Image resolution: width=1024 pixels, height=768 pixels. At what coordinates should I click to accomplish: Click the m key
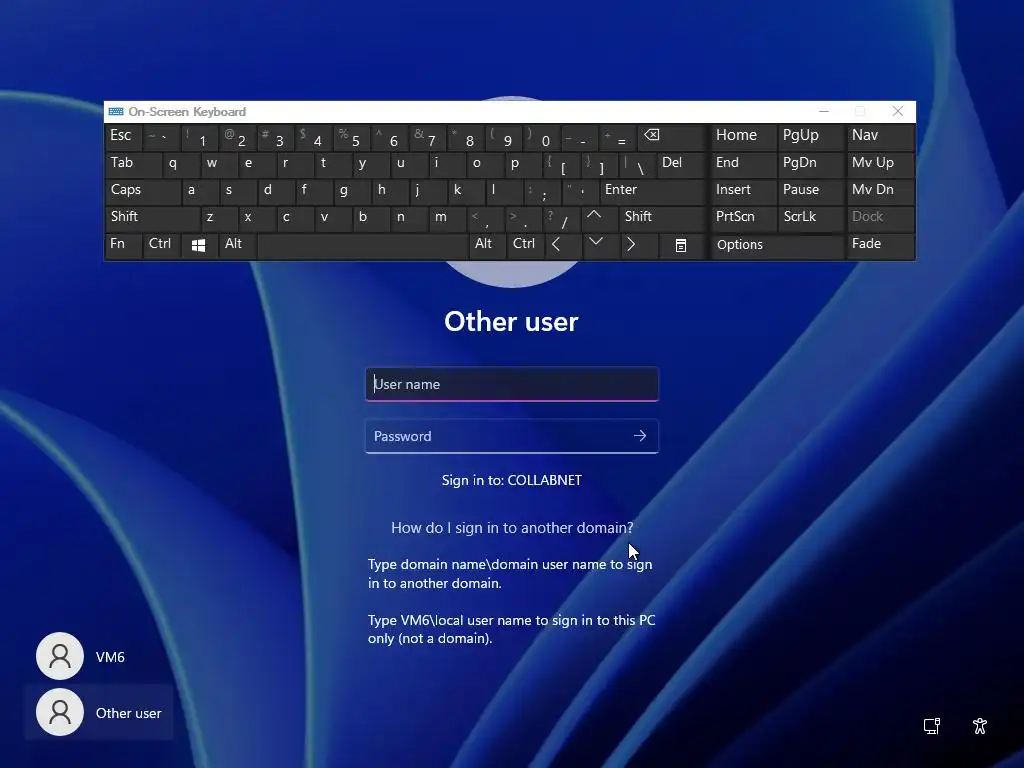[448, 217]
